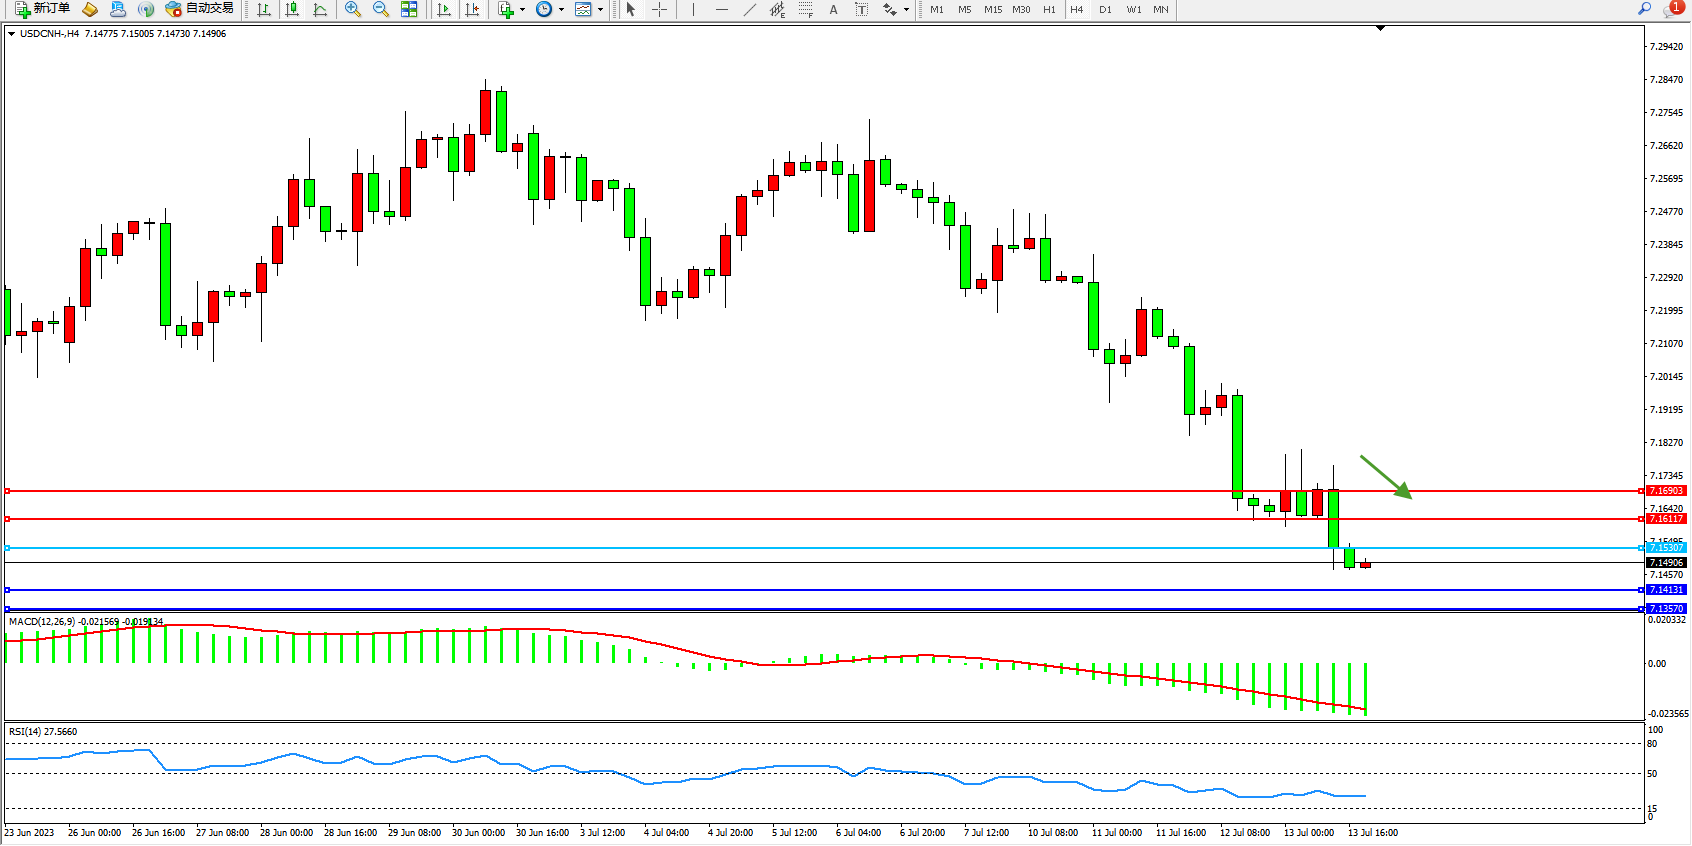
Task: Select the crosshair tool
Action: tap(660, 9)
